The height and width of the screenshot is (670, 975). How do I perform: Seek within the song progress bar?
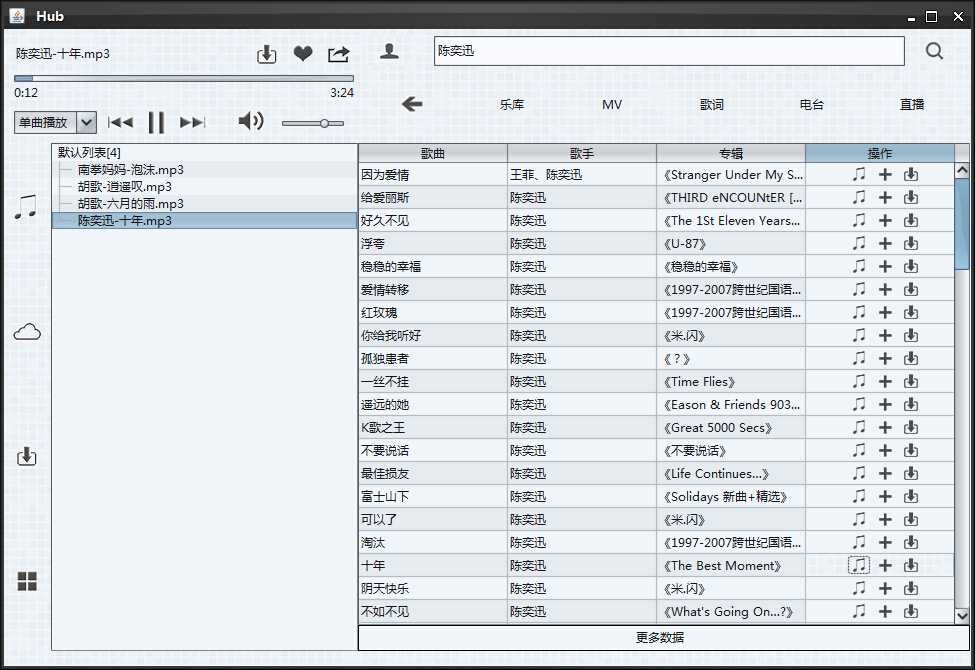(184, 78)
